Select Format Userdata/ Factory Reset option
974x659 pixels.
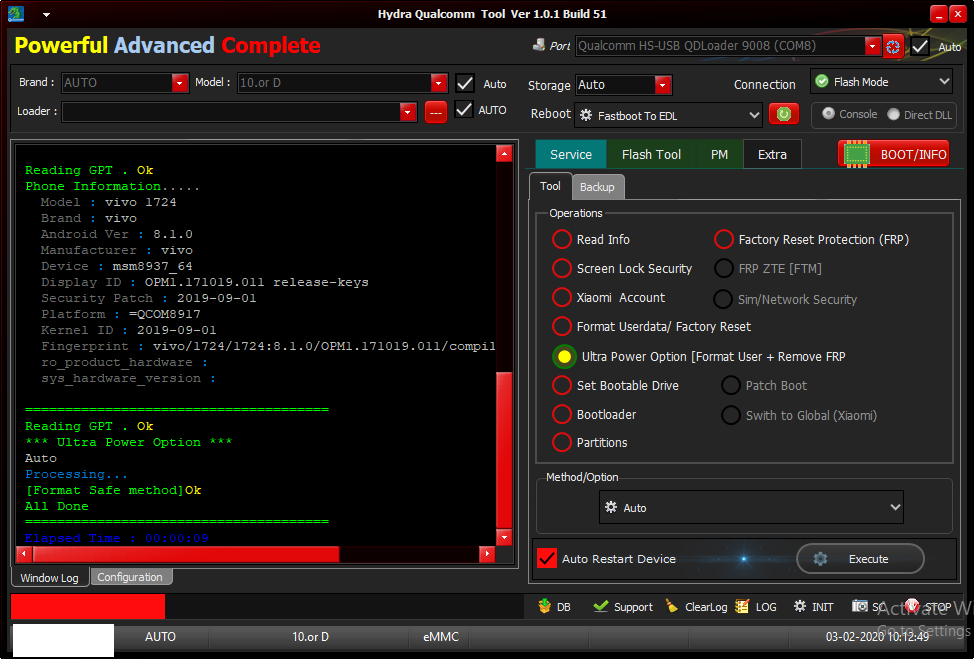[x=562, y=326]
